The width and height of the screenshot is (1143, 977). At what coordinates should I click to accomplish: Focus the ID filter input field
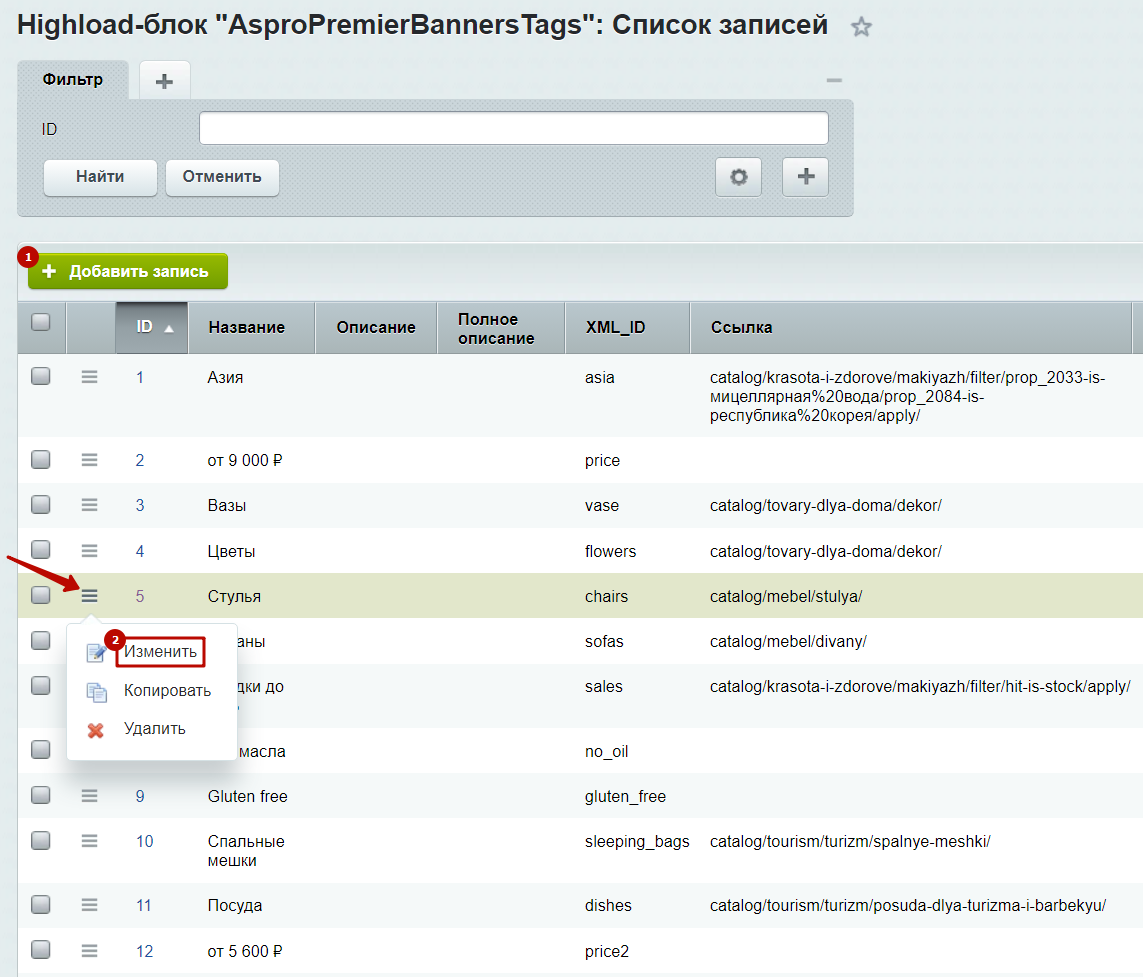(513, 129)
